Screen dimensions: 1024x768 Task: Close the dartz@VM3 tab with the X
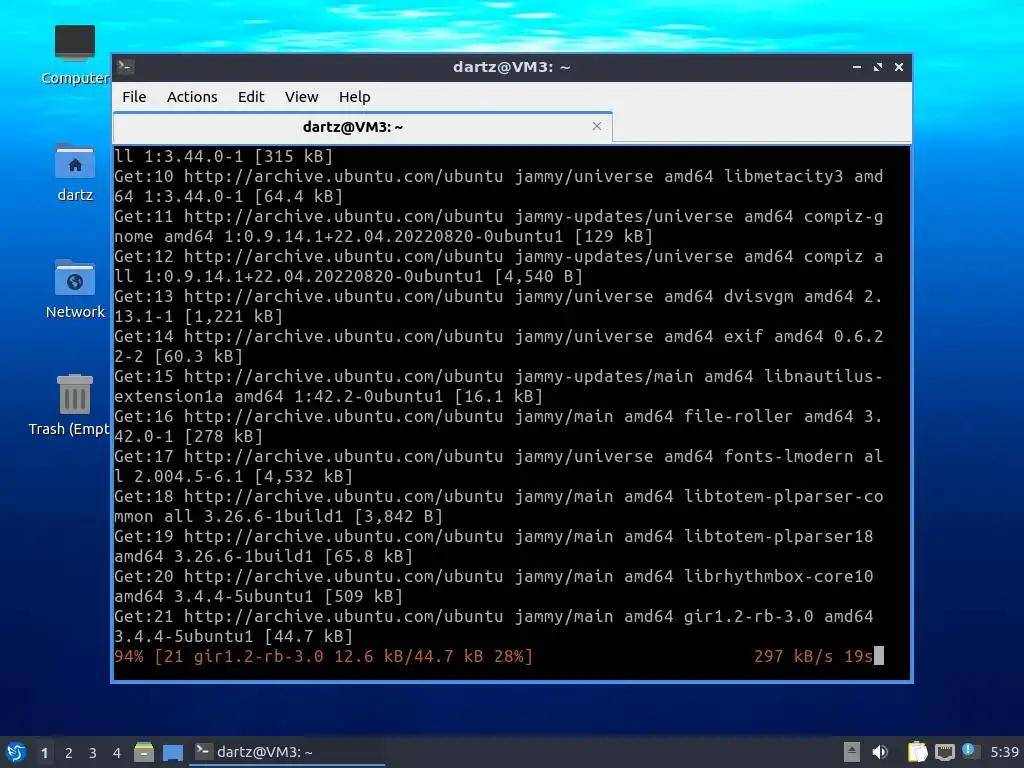click(x=597, y=126)
